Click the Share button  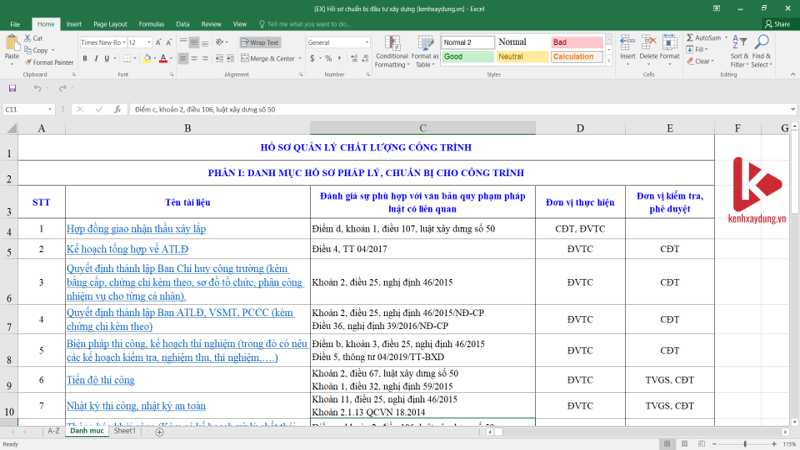point(775,23)
